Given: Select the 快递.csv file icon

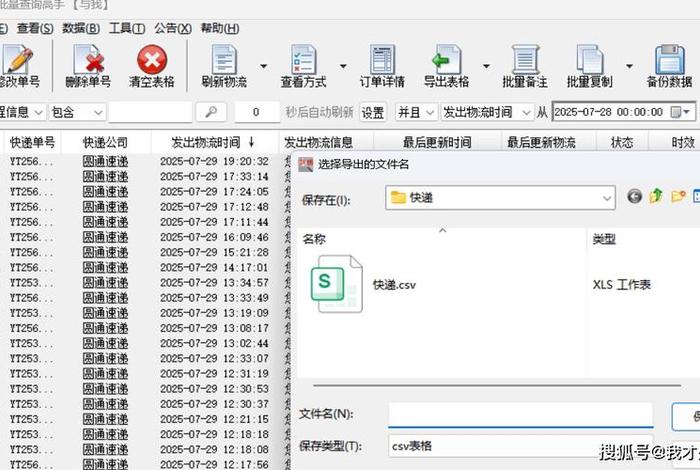Looking at the screenshot, I should pyautogui.click(x=337, y=284).
